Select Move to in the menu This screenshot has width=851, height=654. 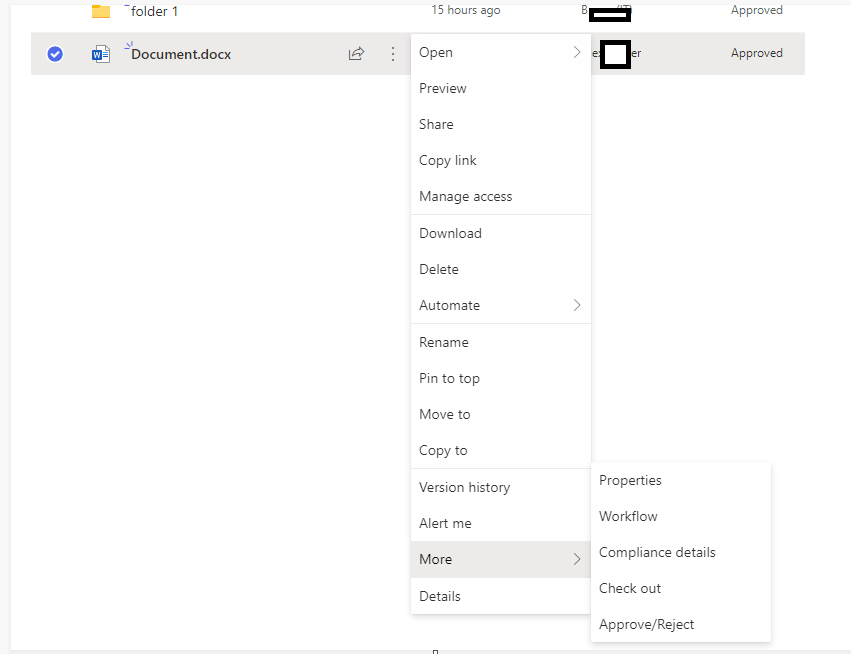click(x=500, y=414)
